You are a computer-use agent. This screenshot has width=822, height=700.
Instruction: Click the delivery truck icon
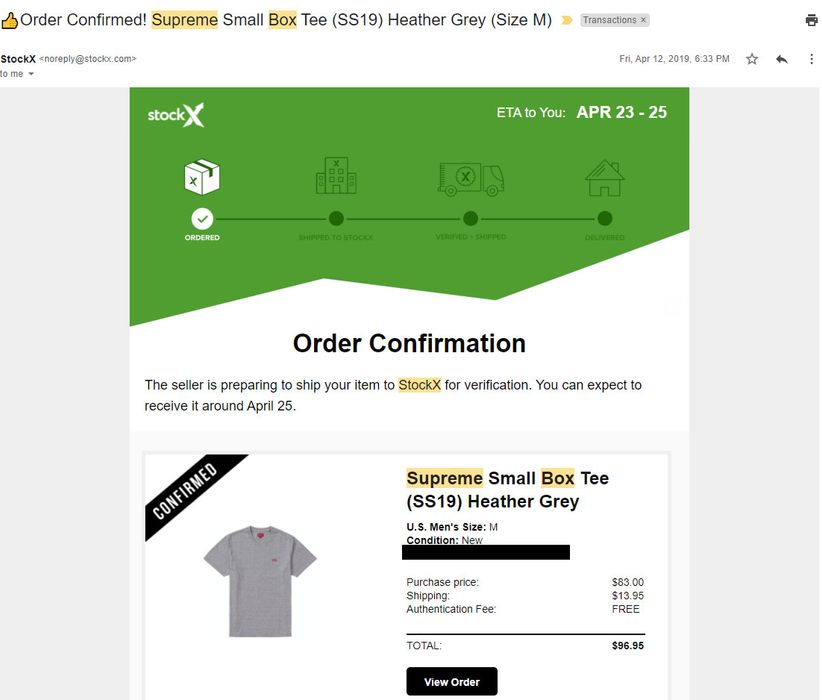tap(470, 179)
